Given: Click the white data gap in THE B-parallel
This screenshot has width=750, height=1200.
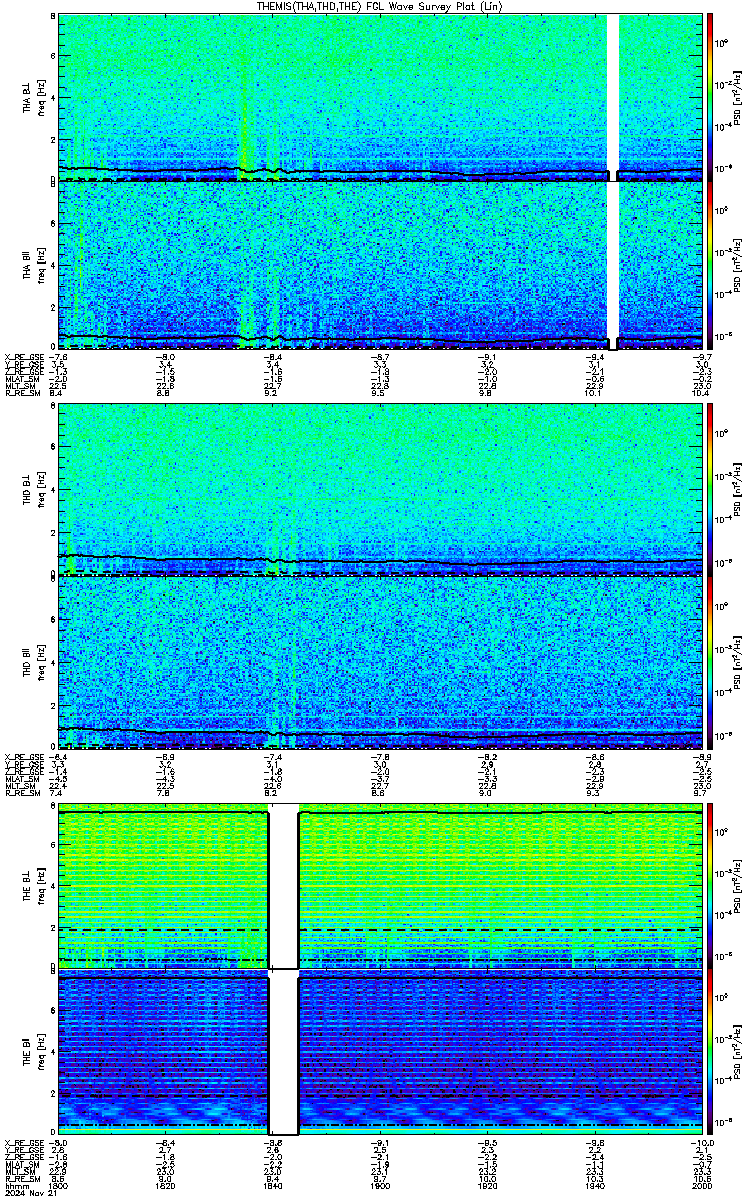Looking at the screenshot, I should coord(285,1054).
